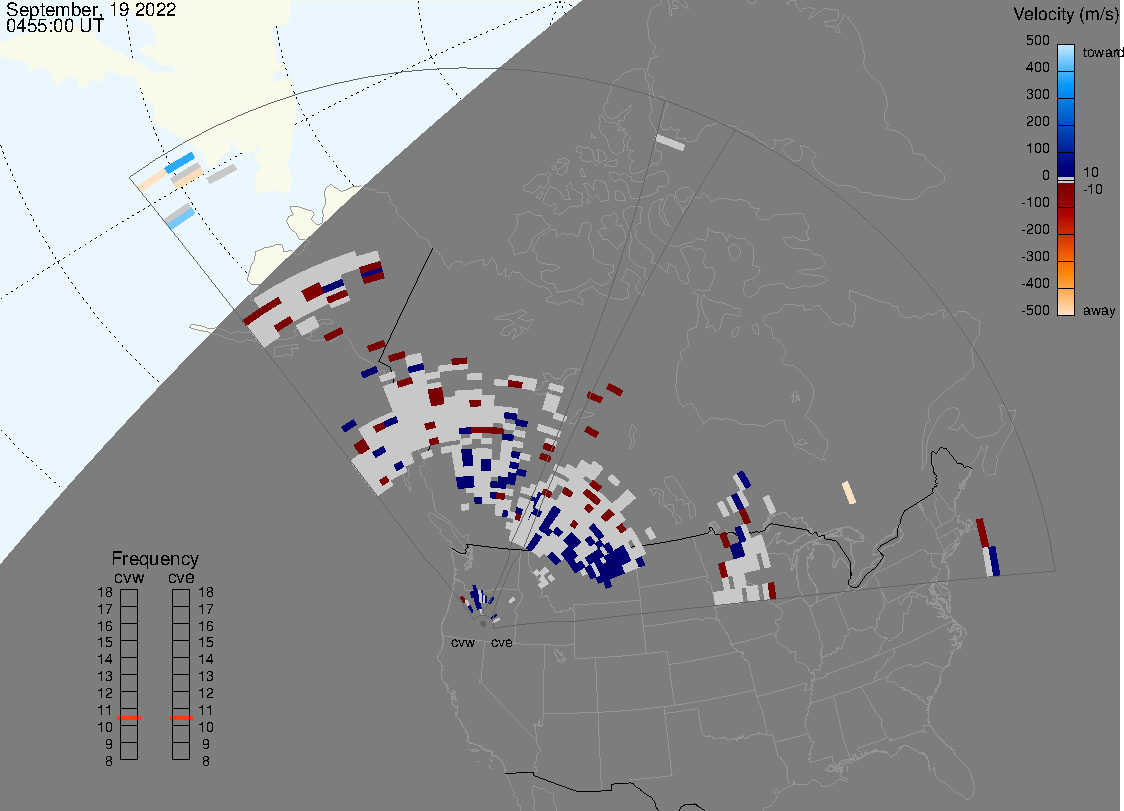Screen dimensions: 1124x811
Task: Click the 500 value on the velocity scale
Action: [1037, 40]
